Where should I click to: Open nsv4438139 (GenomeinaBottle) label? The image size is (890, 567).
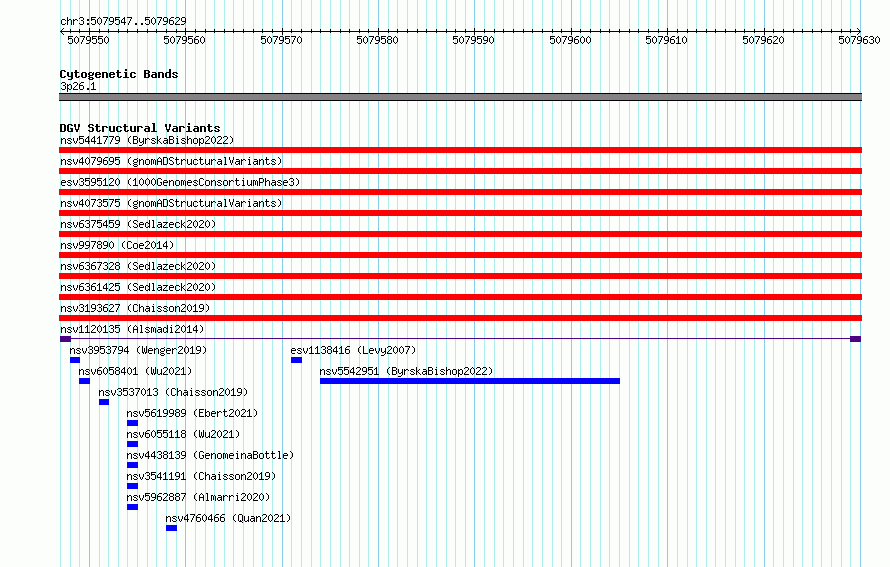pos(210,455)
